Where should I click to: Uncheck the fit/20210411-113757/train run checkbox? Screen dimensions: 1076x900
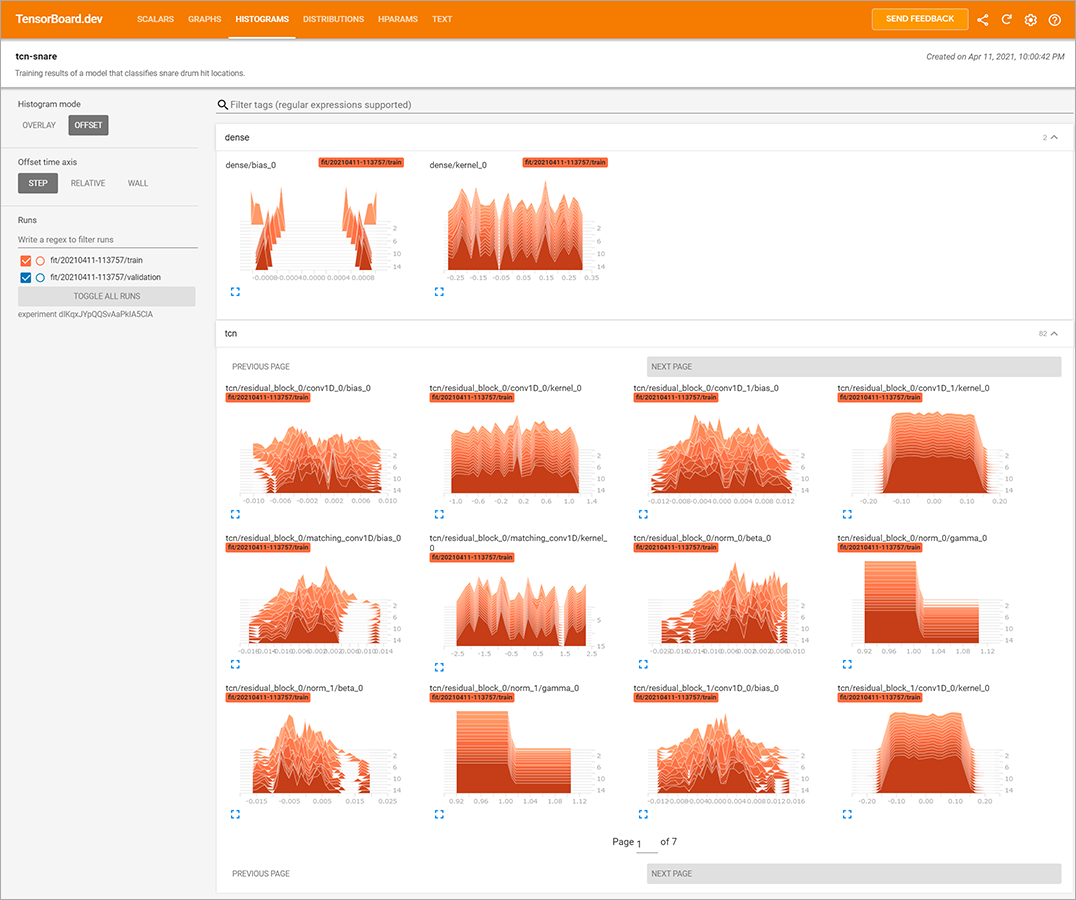click(x=26, y=260)
